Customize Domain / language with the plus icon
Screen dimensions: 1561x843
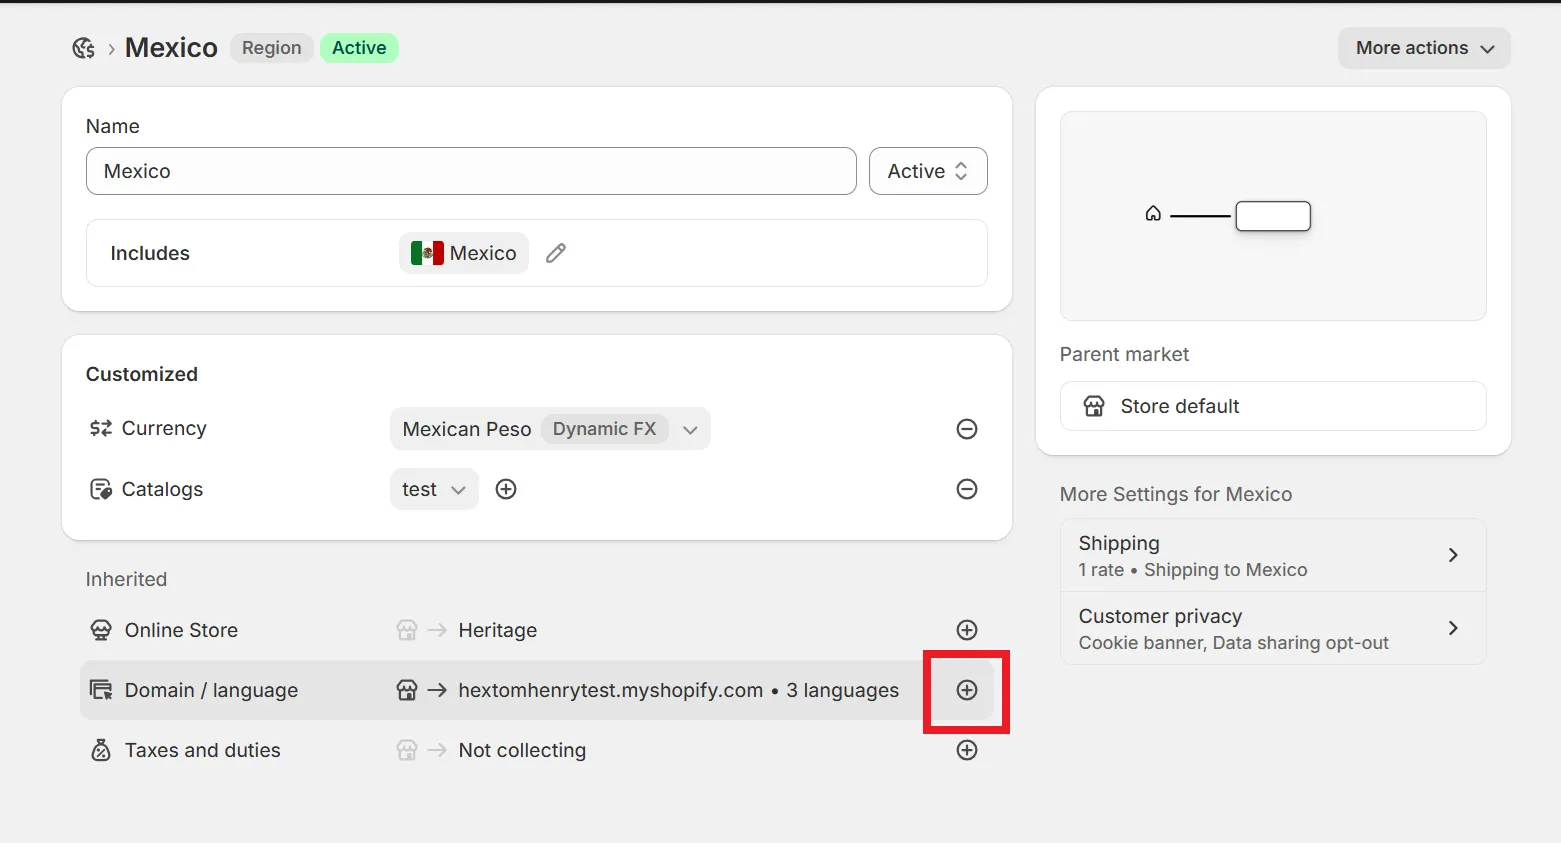[967, 690]
